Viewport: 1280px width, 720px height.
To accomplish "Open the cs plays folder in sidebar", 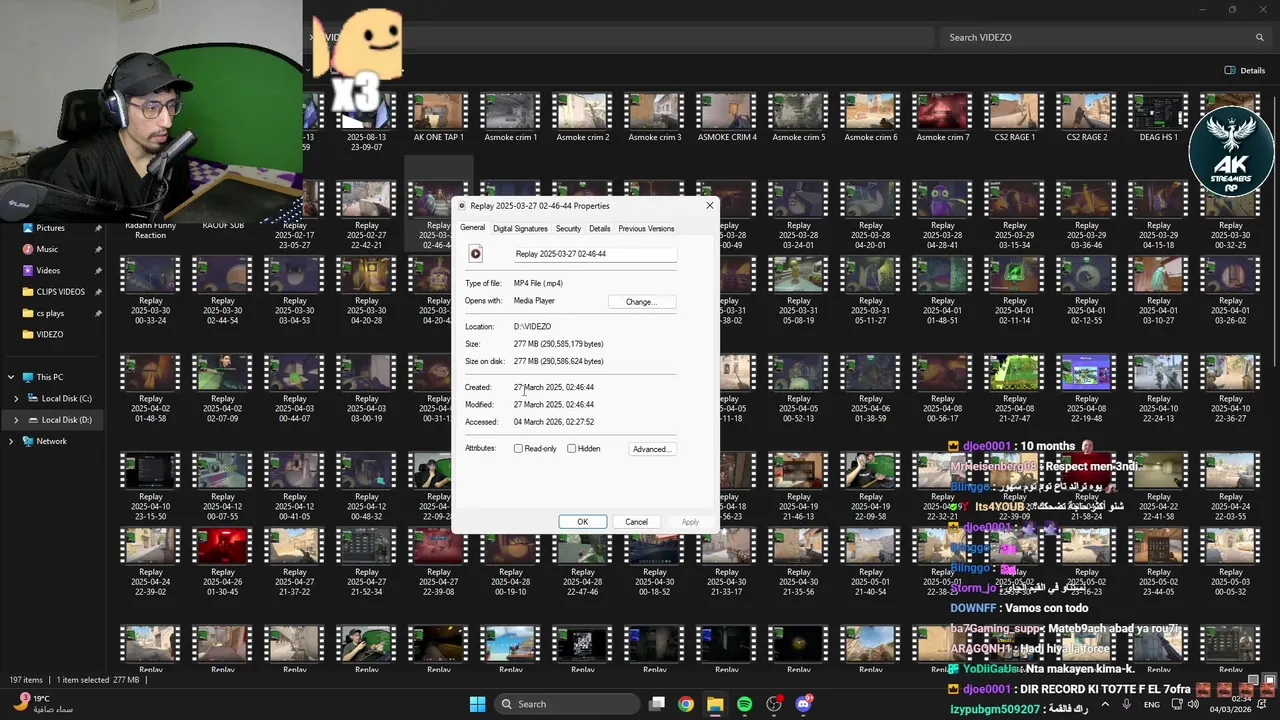I will pyautogui.click(x=50, y=313).
